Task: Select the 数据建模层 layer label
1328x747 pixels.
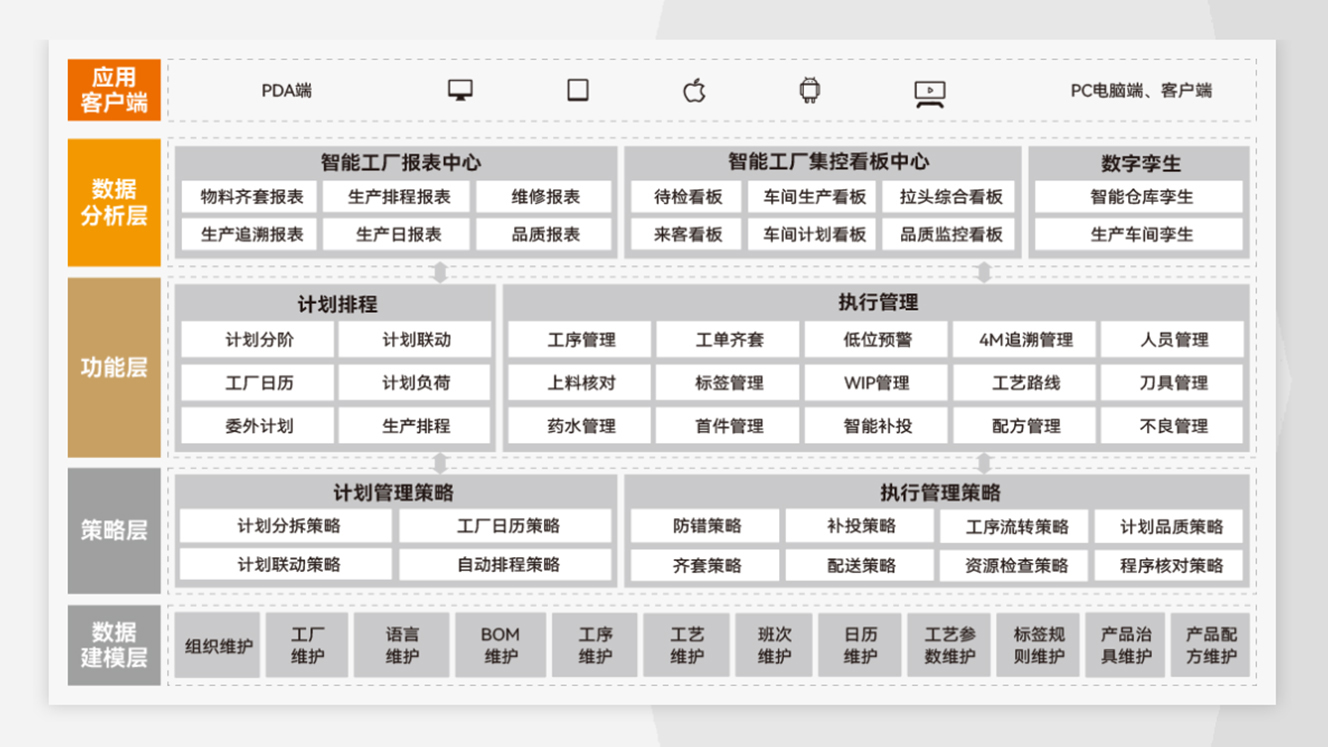Action: (x=113, y=644)
